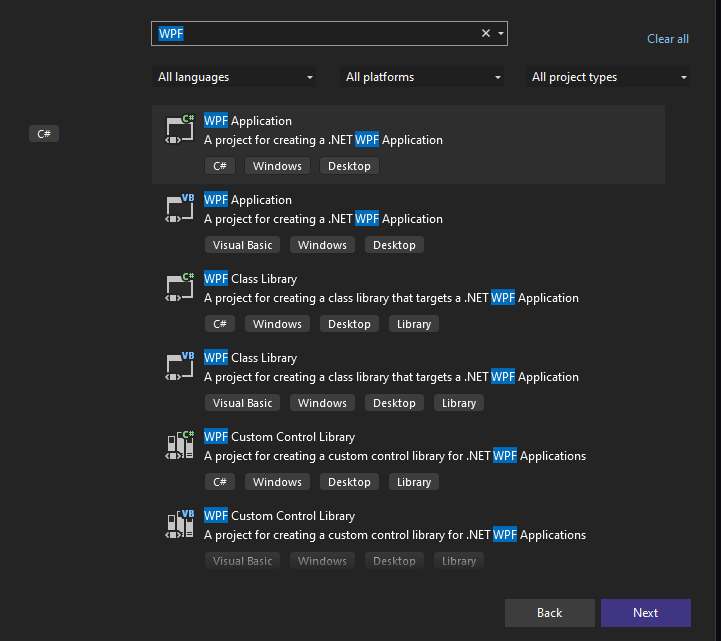This screenshot has height=641, width=721.
Task: Choose the C# WPF Class Library title
Action: [250, 279]
